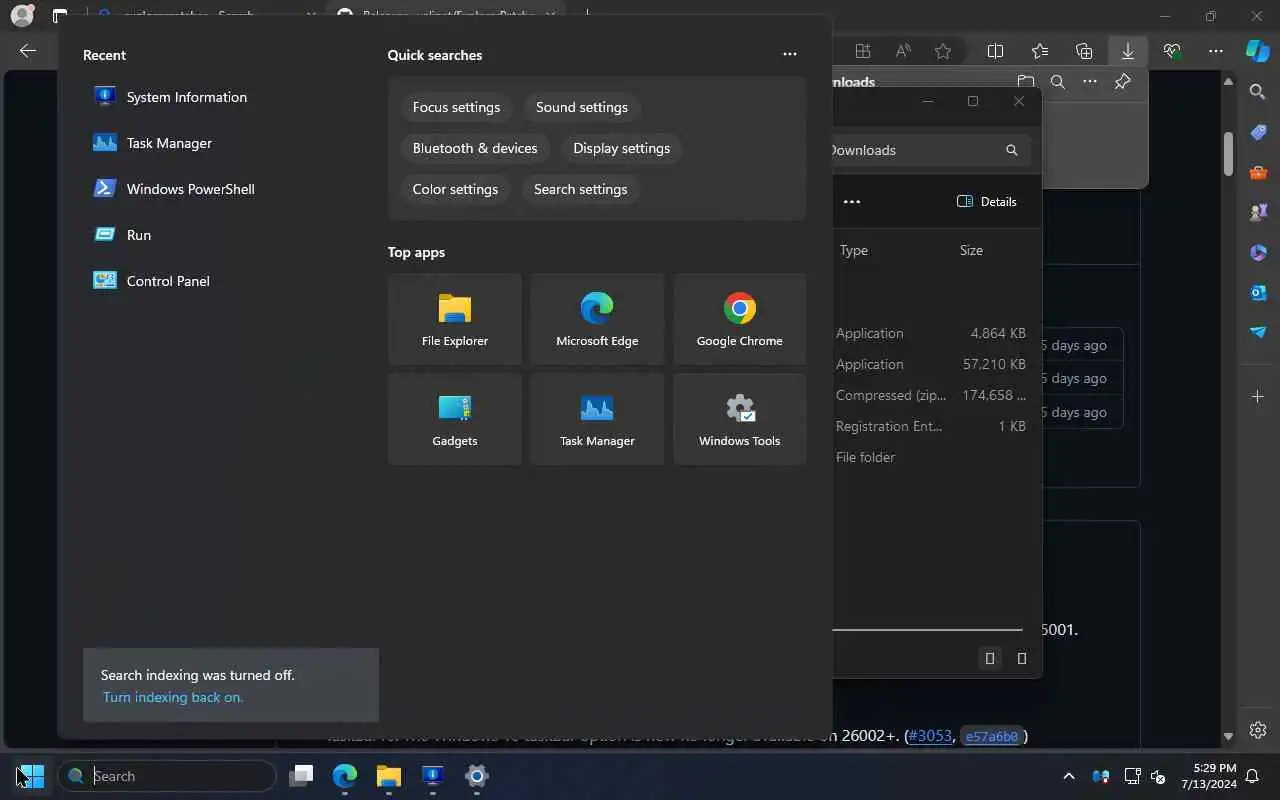Open Control Panel from Recent
Screen dimensions: 1280x800
[x=151, y=281]
